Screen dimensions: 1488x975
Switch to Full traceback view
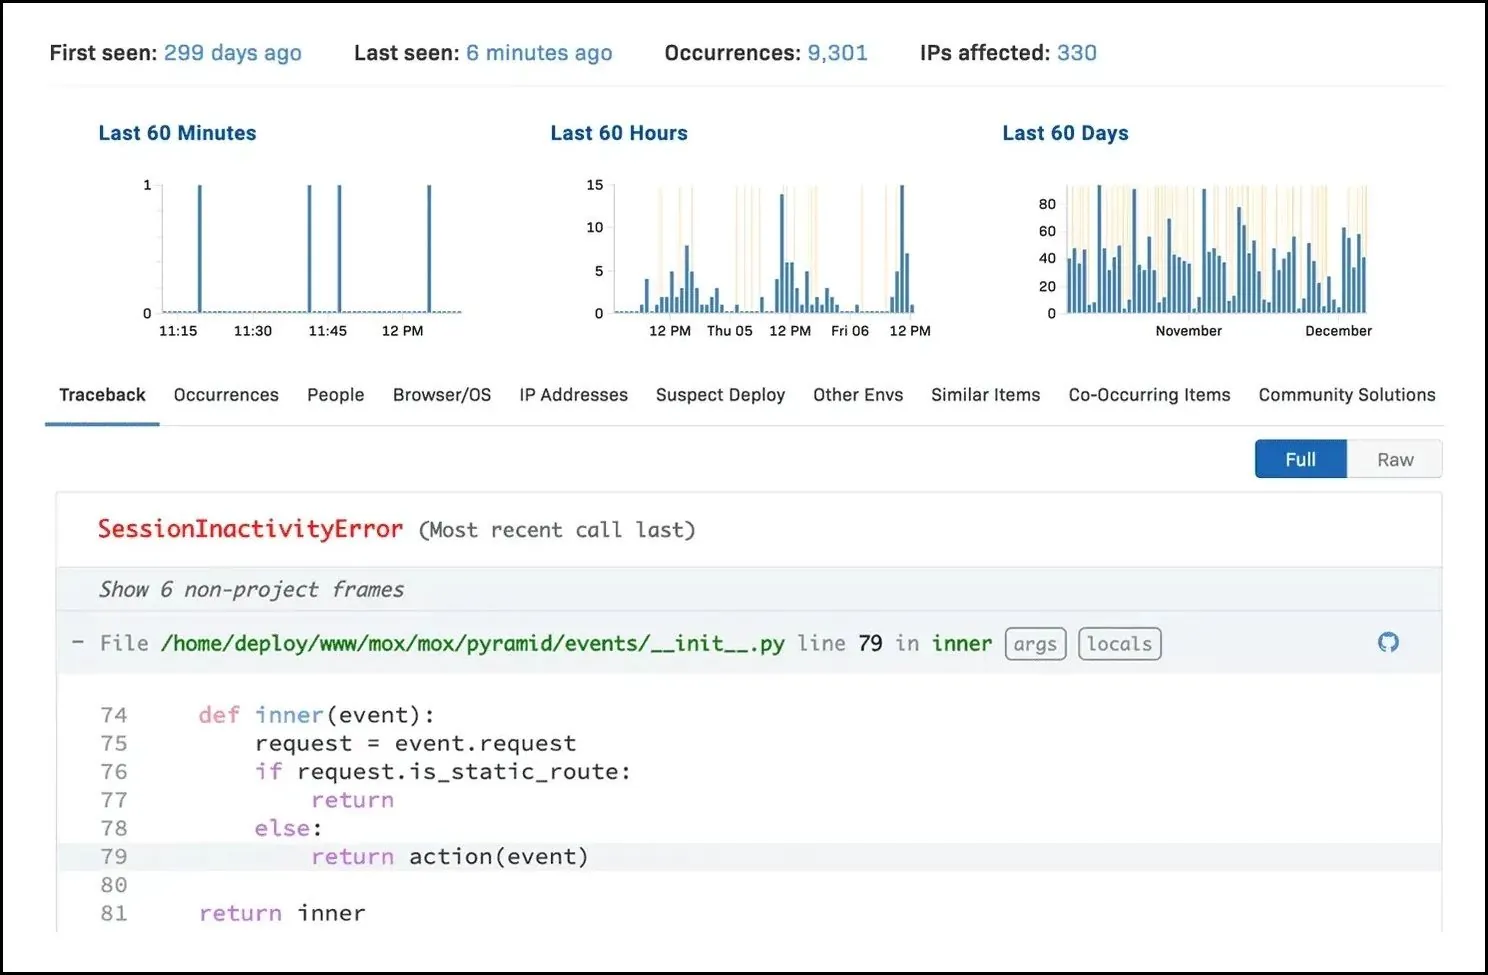(1301, 459)
